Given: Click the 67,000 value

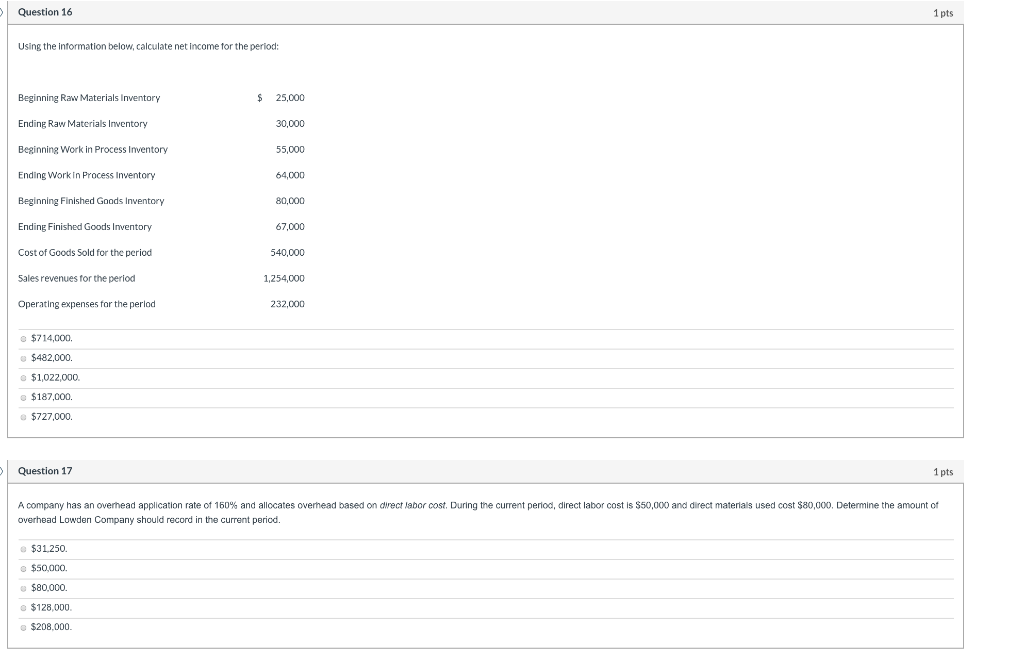Looking at the screenshot, I should click(290, 227).
